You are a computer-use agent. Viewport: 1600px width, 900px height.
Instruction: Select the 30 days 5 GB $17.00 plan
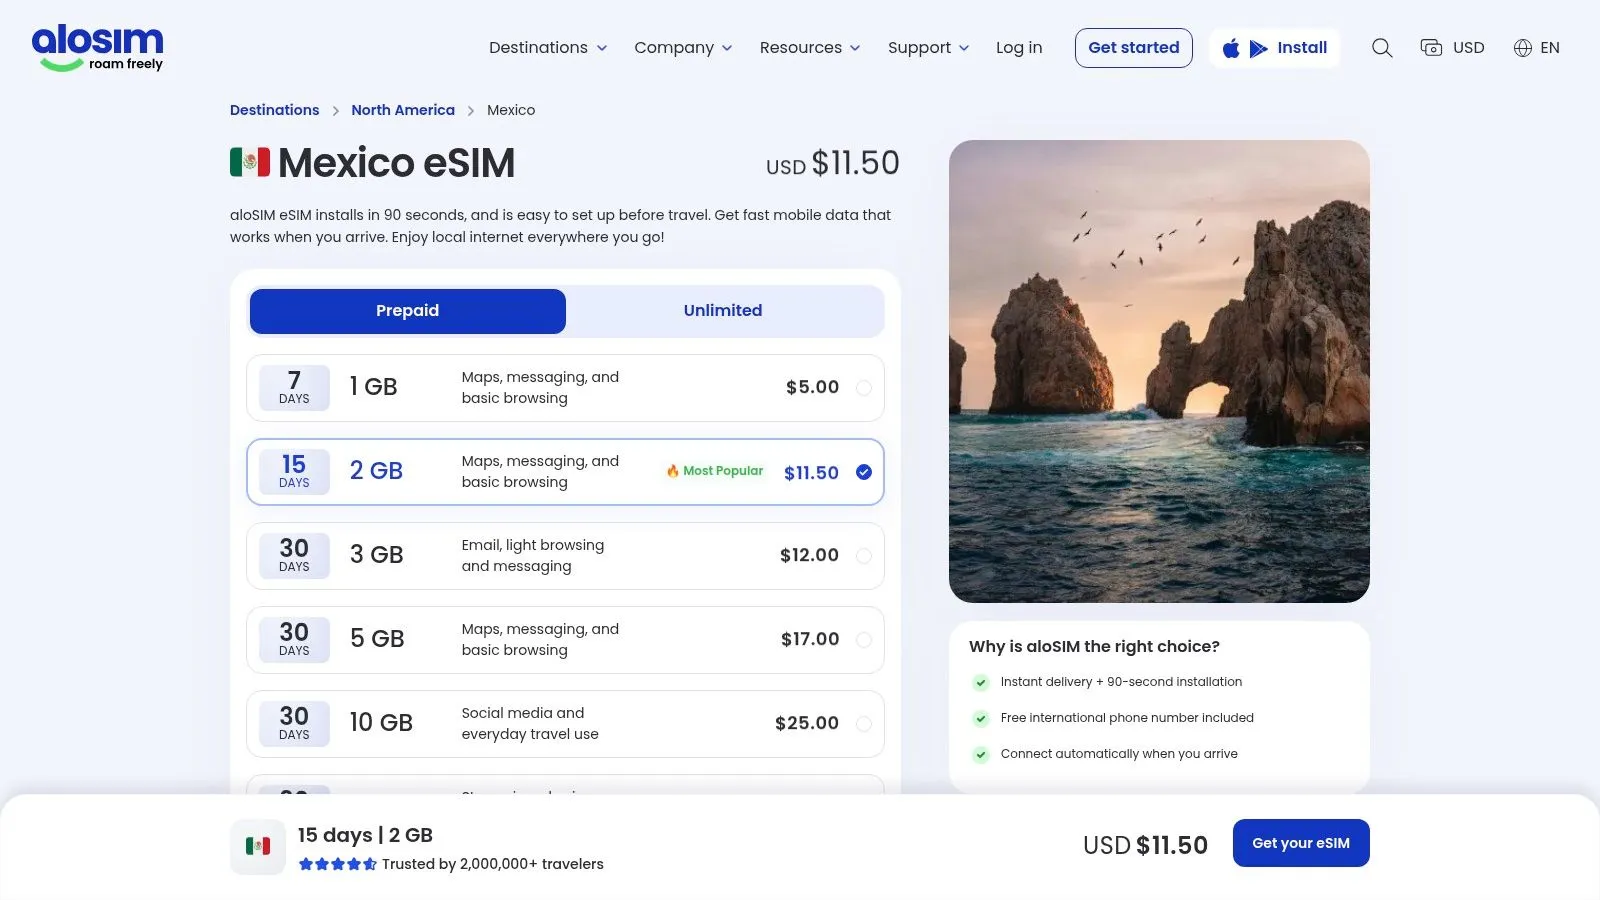pyautogui.click(x=565, y=640)
